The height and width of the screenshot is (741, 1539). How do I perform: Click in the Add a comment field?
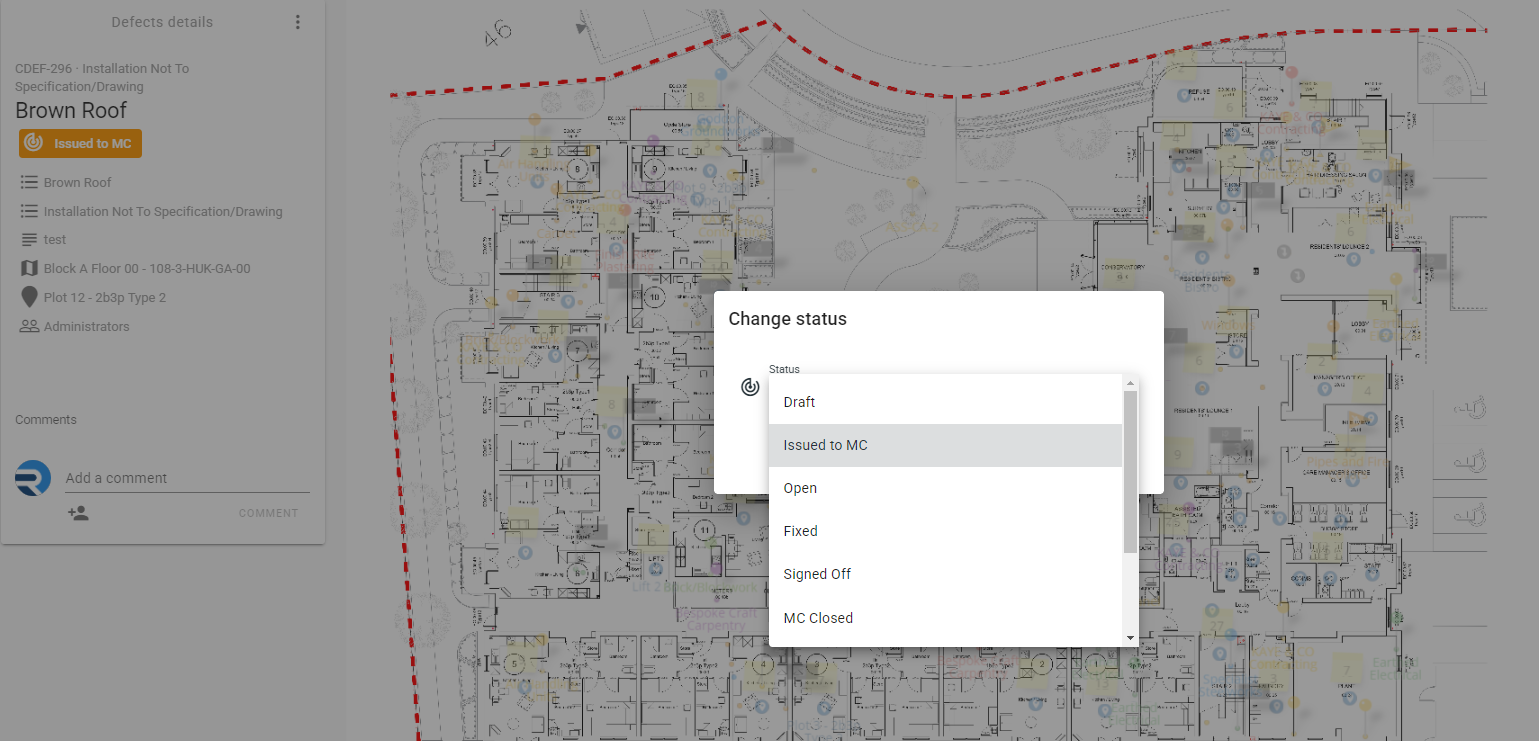coord(187,478)
